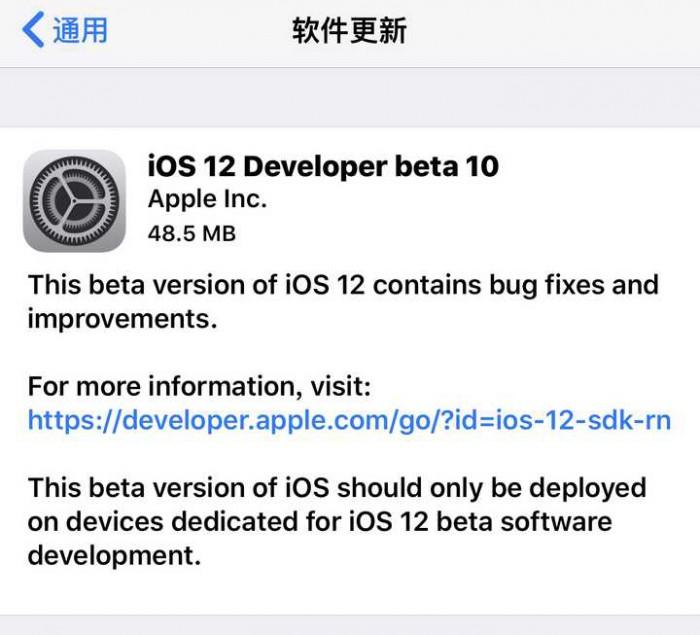
Task: Select the iOS 12 Developer beta 10 heading
Action: [x=323, y=166]
